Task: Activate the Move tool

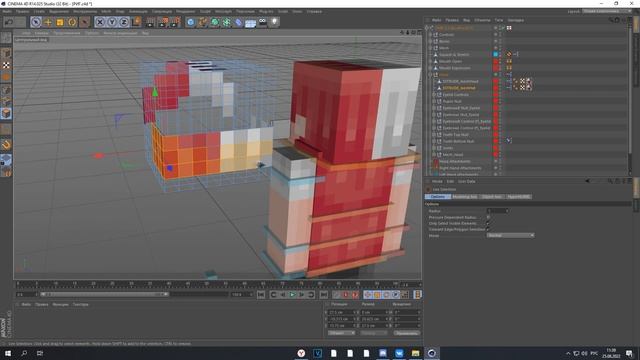Action: [x=48, y=22]
